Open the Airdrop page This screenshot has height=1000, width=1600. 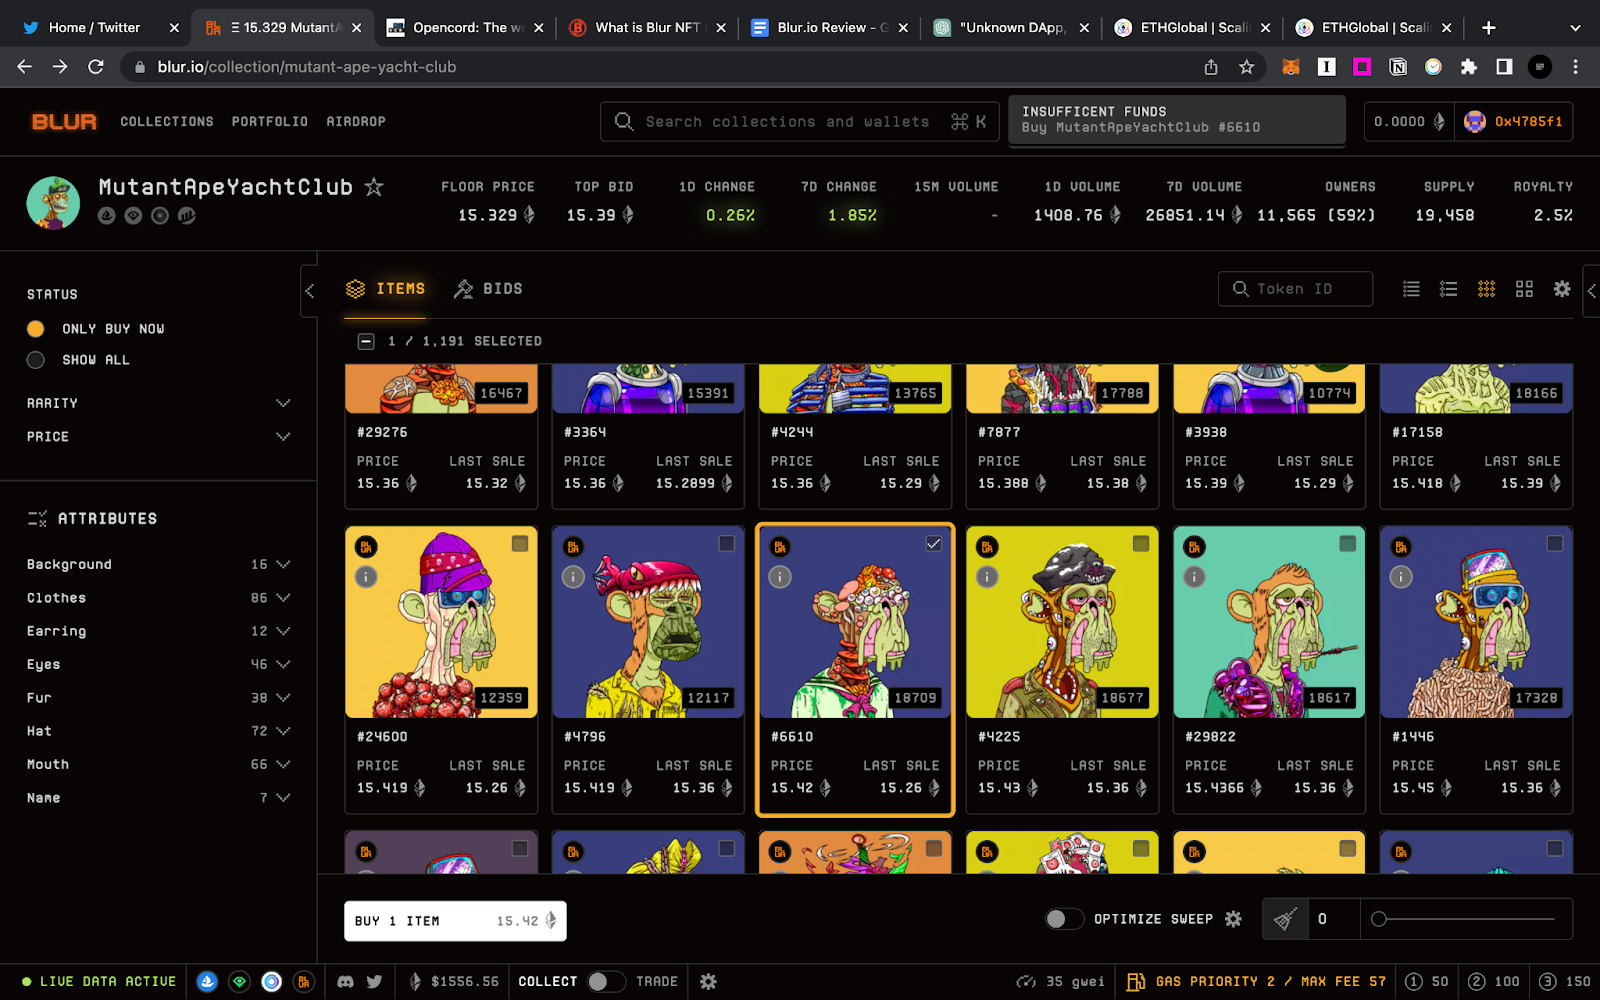(356, 122)
